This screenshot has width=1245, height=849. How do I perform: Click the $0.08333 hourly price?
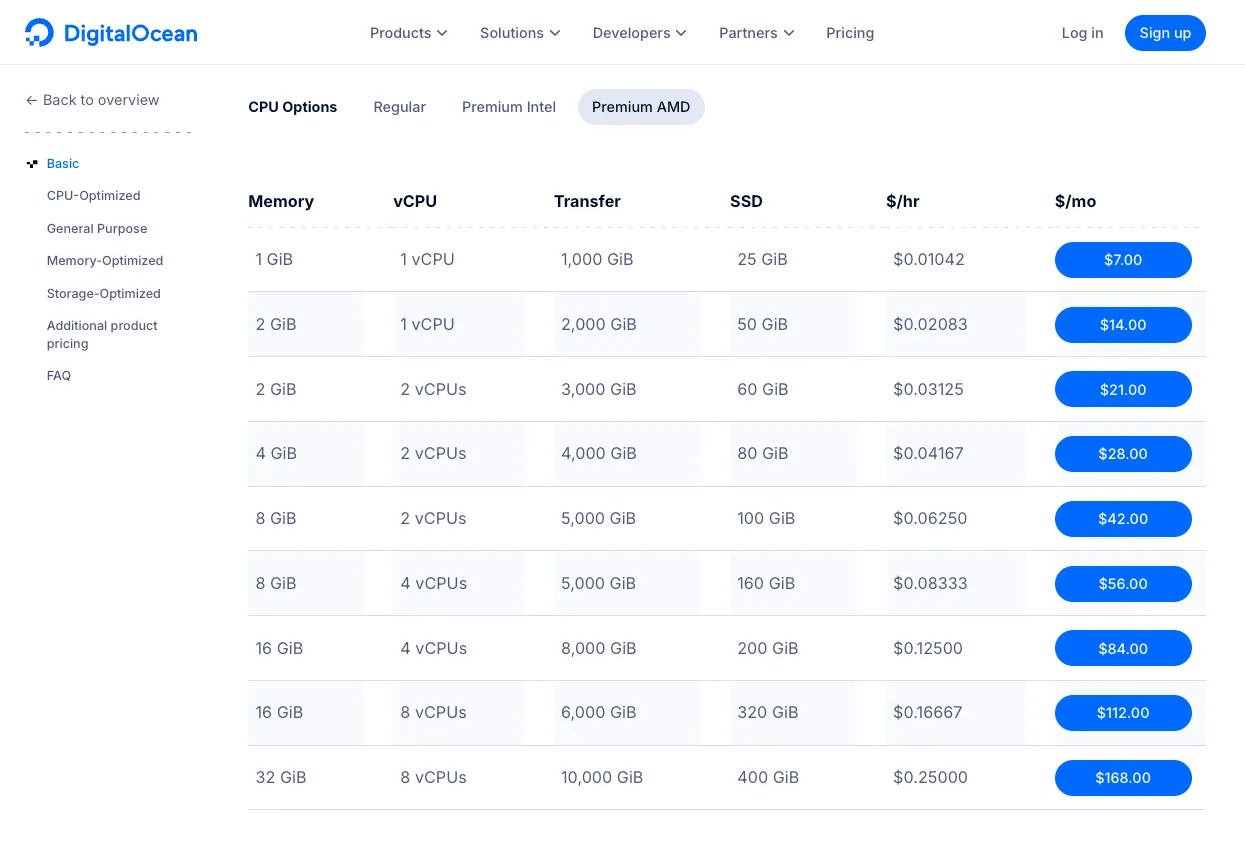[x=930, y=583]
